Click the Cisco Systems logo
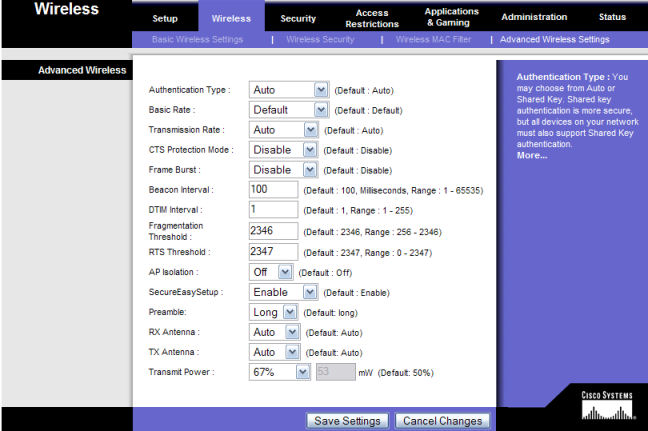The image size is (648, 431). pos(606,405)
